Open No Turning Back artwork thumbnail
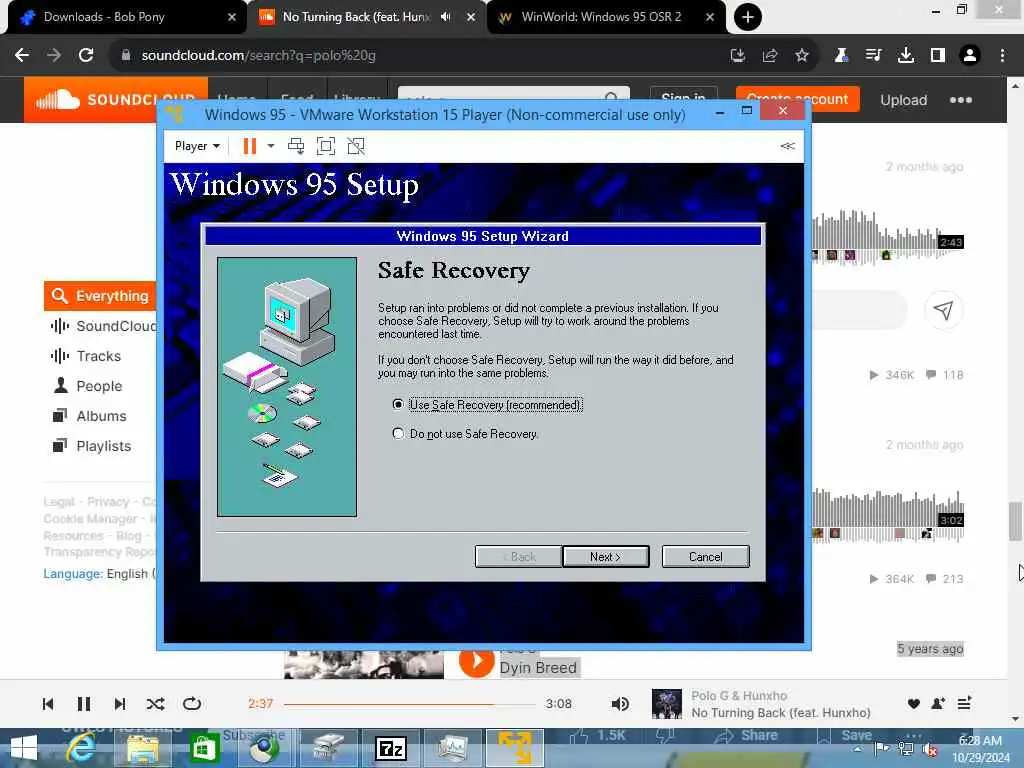The image size is (1024, 768). pyautogui.click(x=667, y=704)
